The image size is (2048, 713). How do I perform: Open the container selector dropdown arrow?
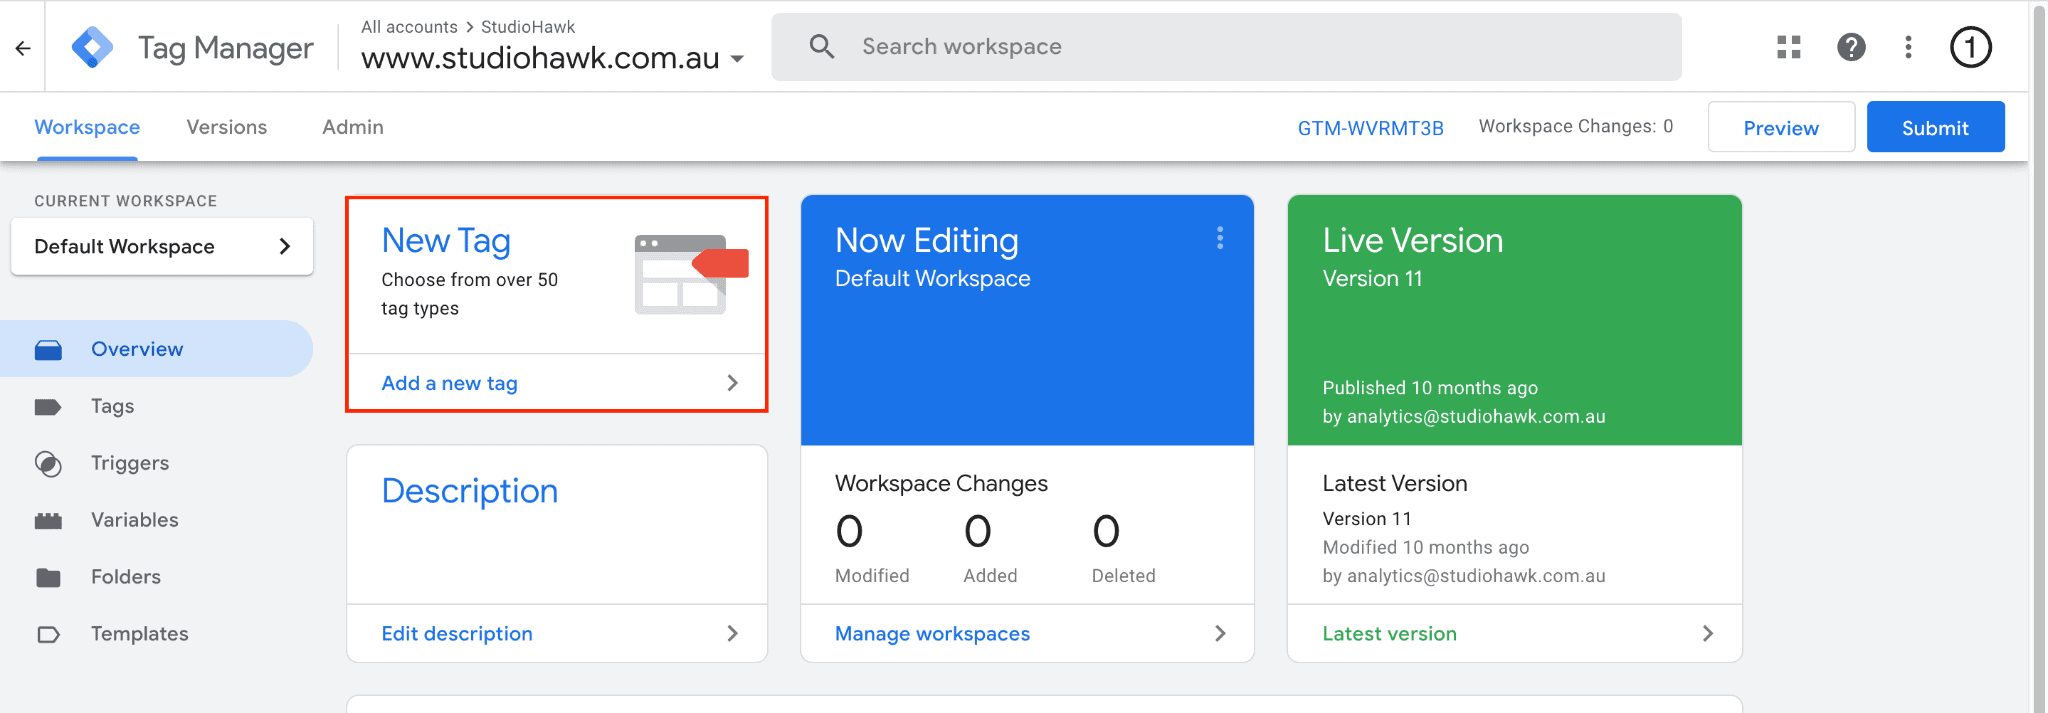point(737,59)
